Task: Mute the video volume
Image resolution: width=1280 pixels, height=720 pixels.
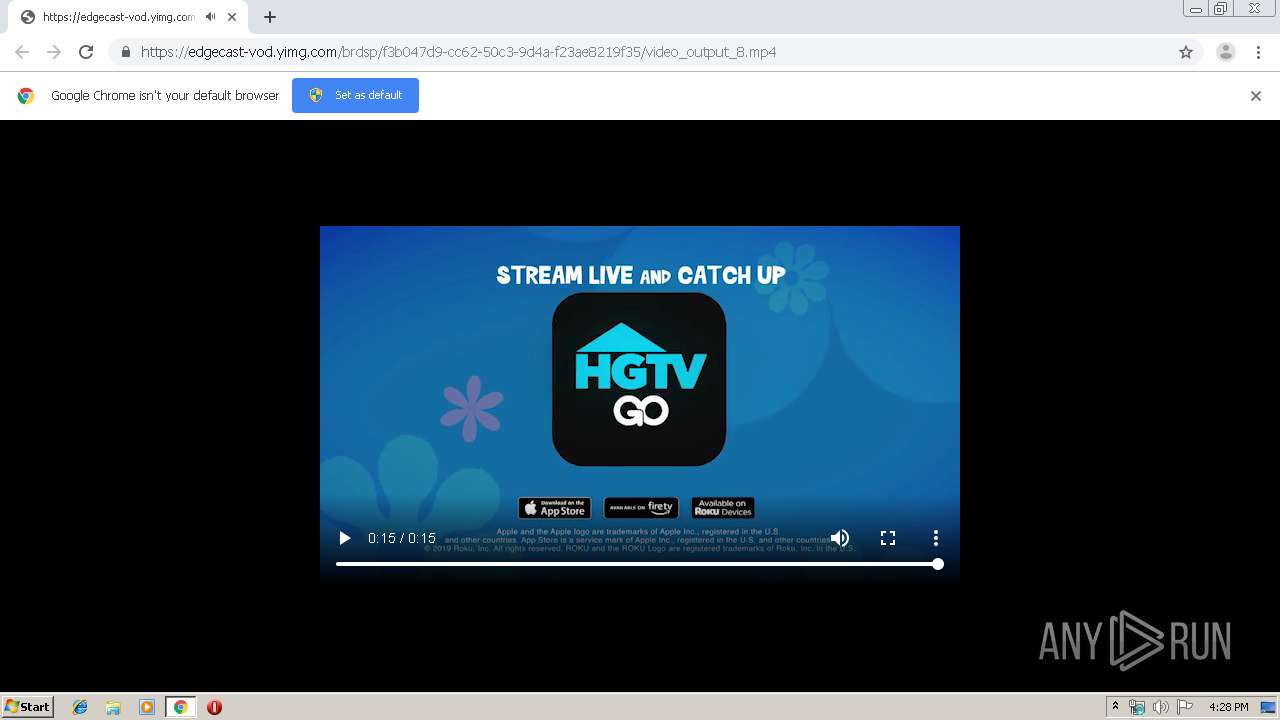Action: click(840, 538)
